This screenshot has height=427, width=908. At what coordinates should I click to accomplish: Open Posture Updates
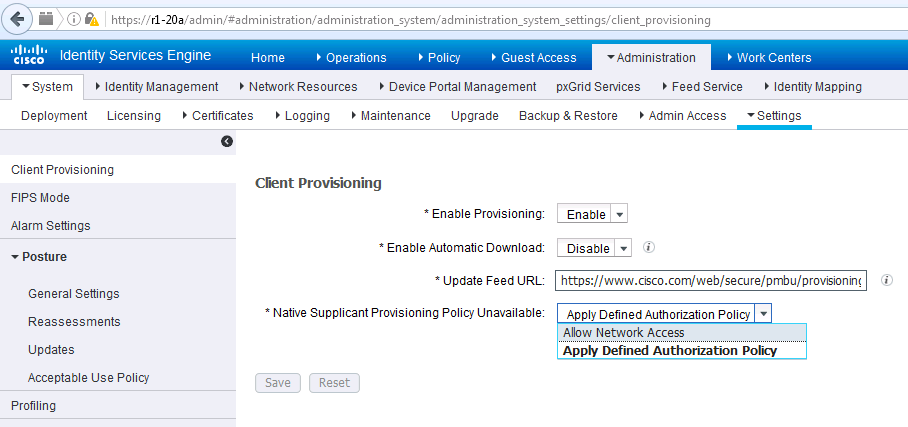[x=51, y=350]
